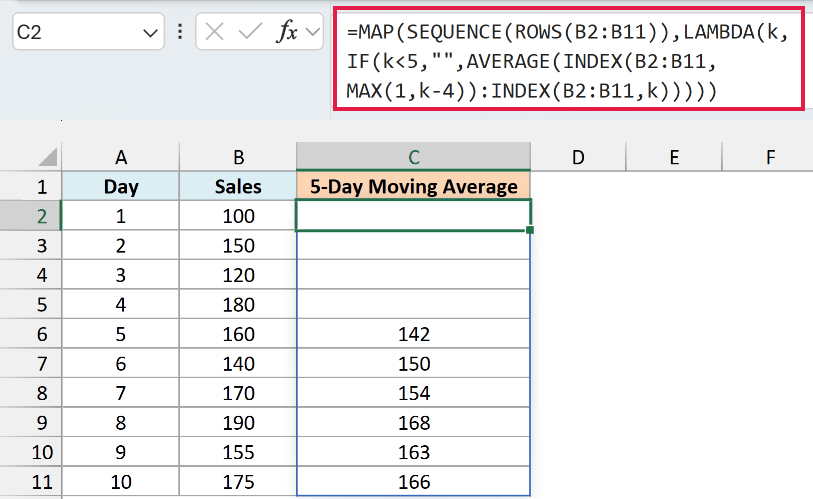Click the Sales cell showing 190
Screen dimensions: 813x499
[238, 423]
